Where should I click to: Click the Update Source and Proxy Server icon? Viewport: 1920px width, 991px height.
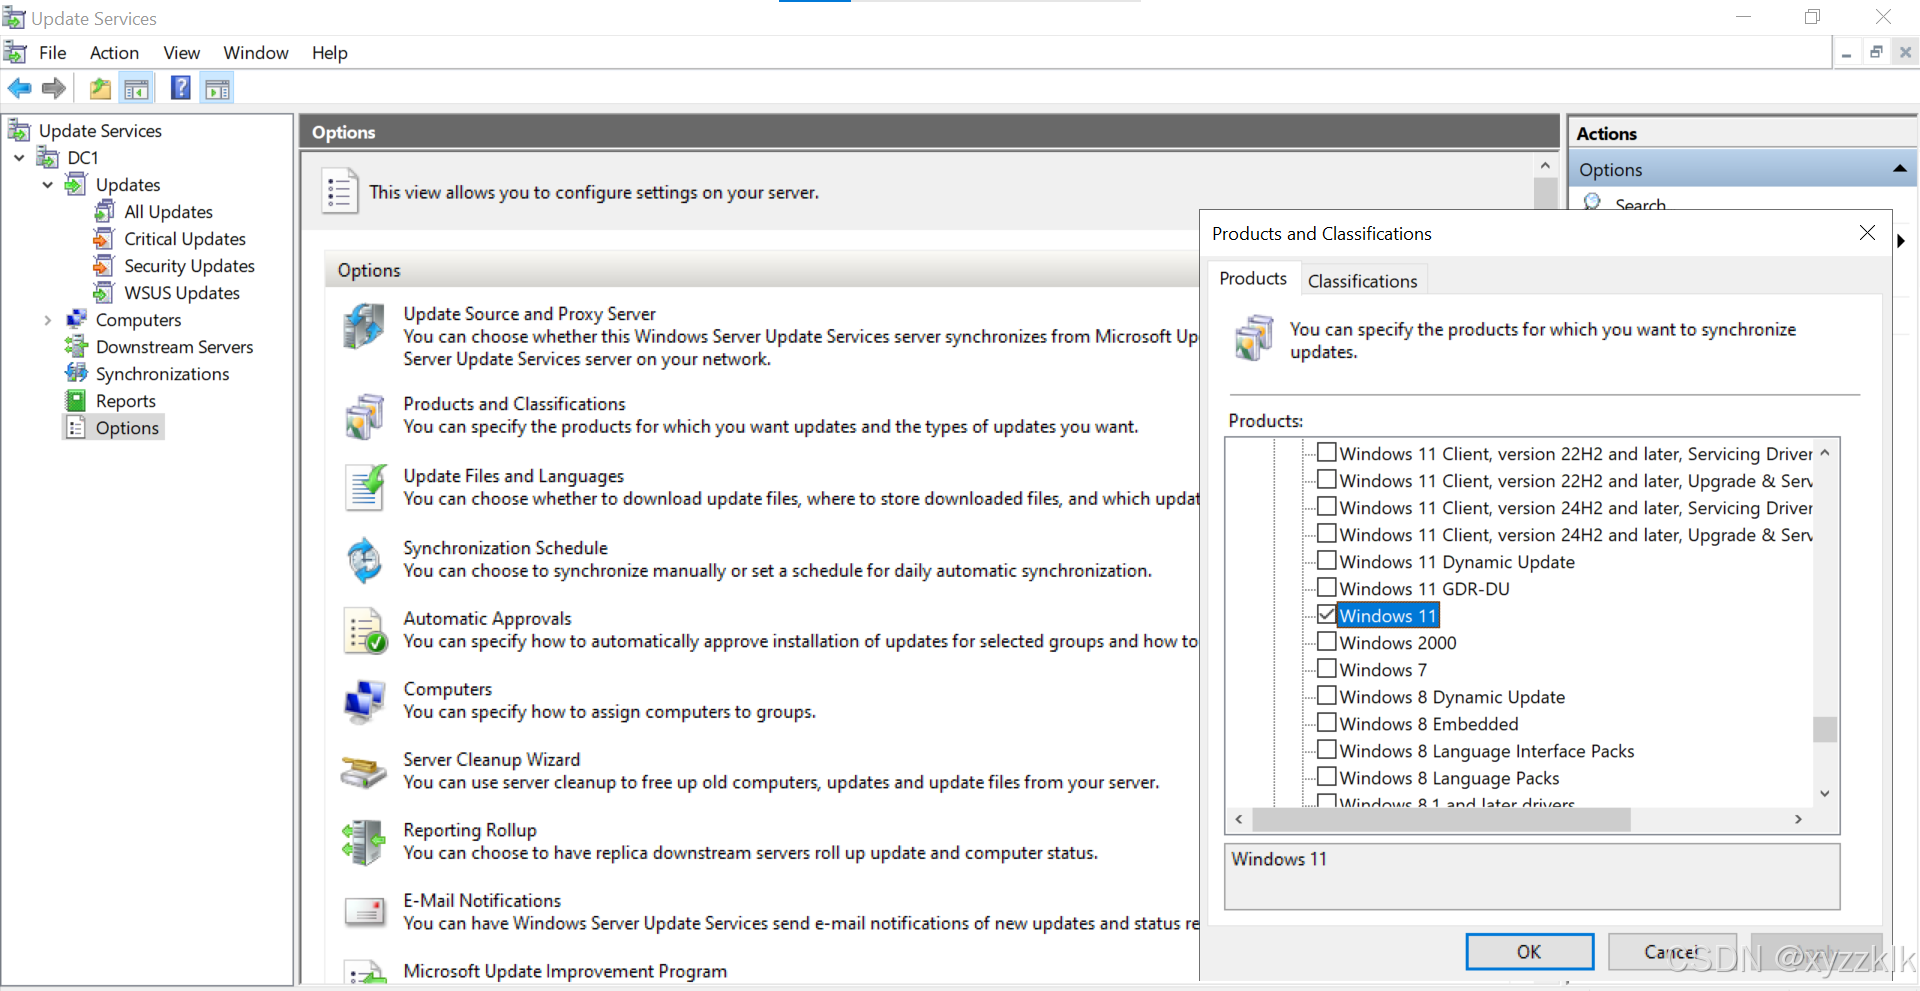click(x=364, y=327)
